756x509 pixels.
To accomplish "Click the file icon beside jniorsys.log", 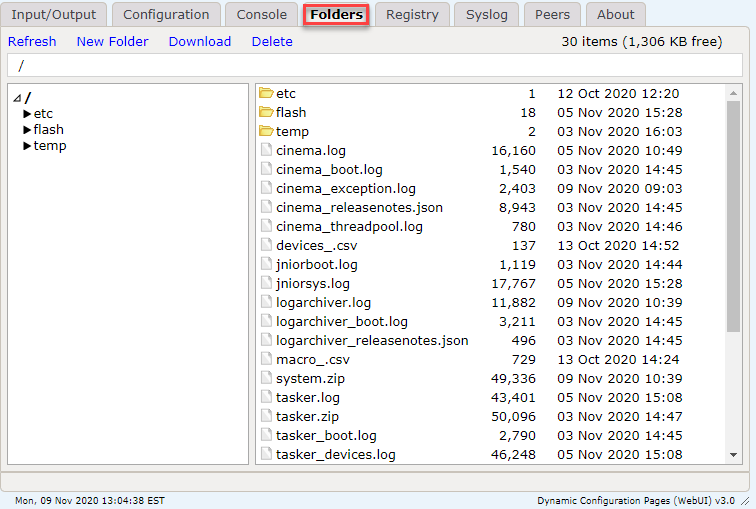I will (x=266, y=283).
